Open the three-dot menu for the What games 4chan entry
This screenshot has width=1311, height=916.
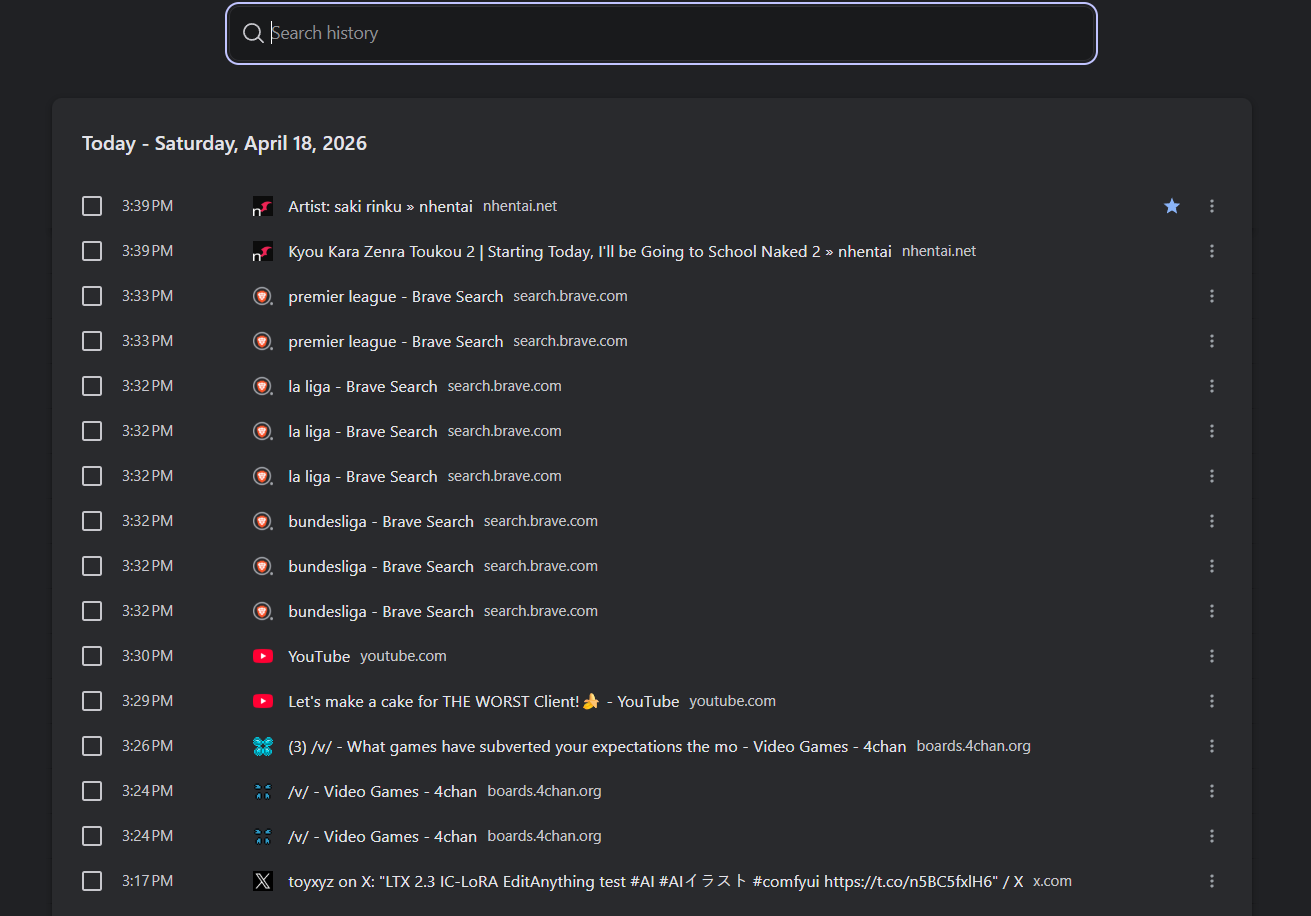click(x=1212, y=746)
